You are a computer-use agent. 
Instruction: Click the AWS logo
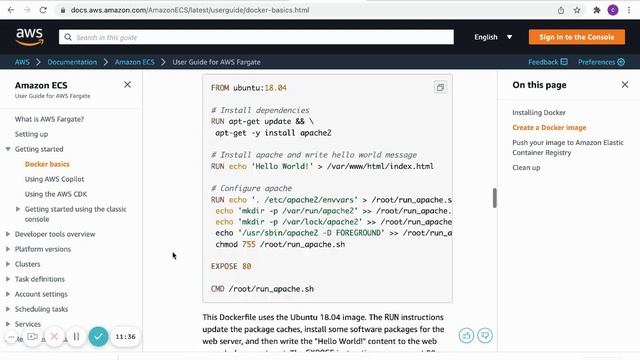30,37
